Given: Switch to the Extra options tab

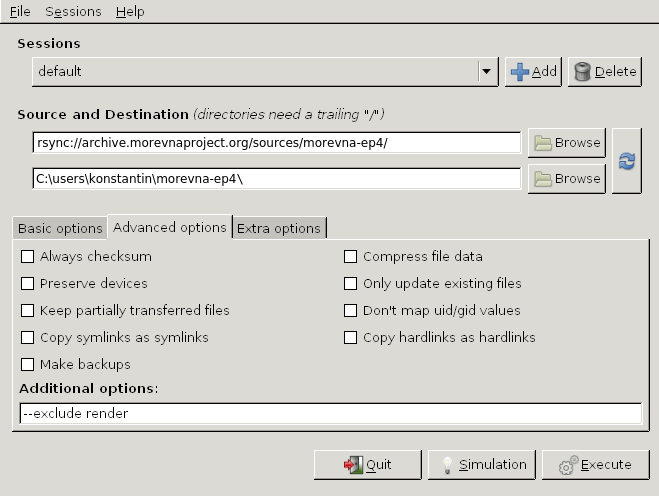Looking at the screenshot, I should pyautogui.click(x=279, y=228).
